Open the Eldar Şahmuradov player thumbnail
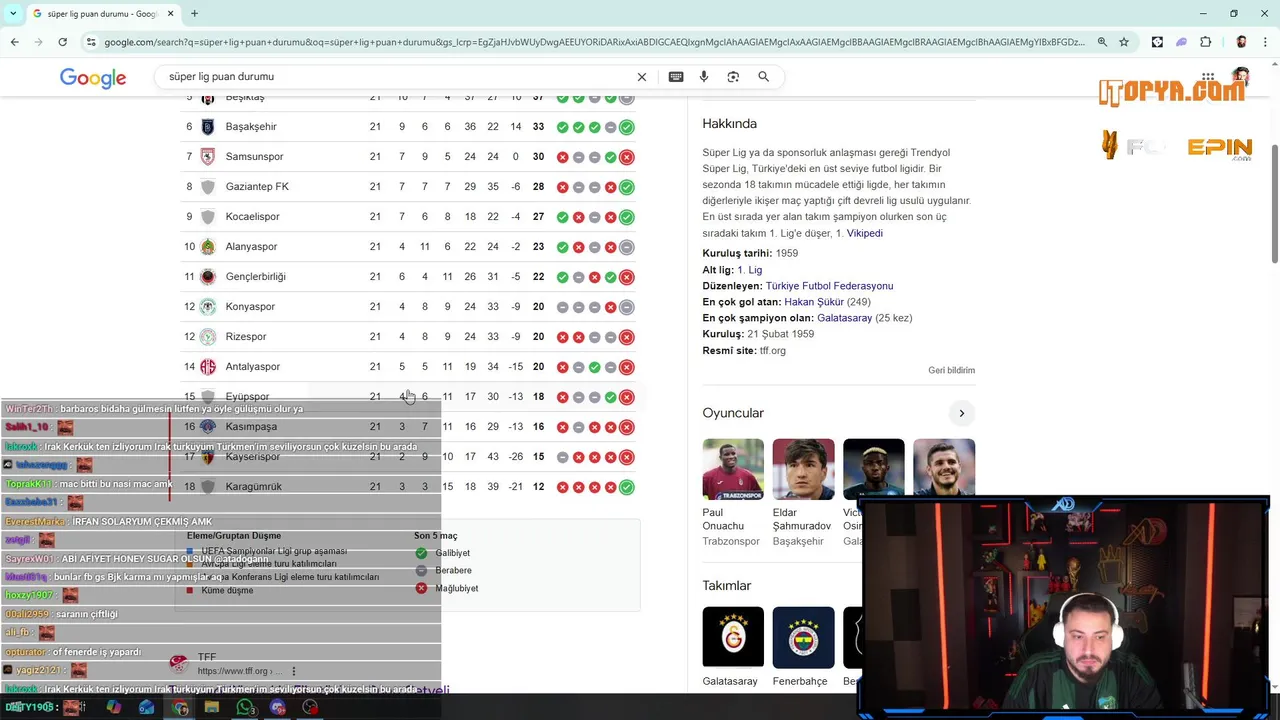Screen dimensions: 1280x720 click(803, 469)
